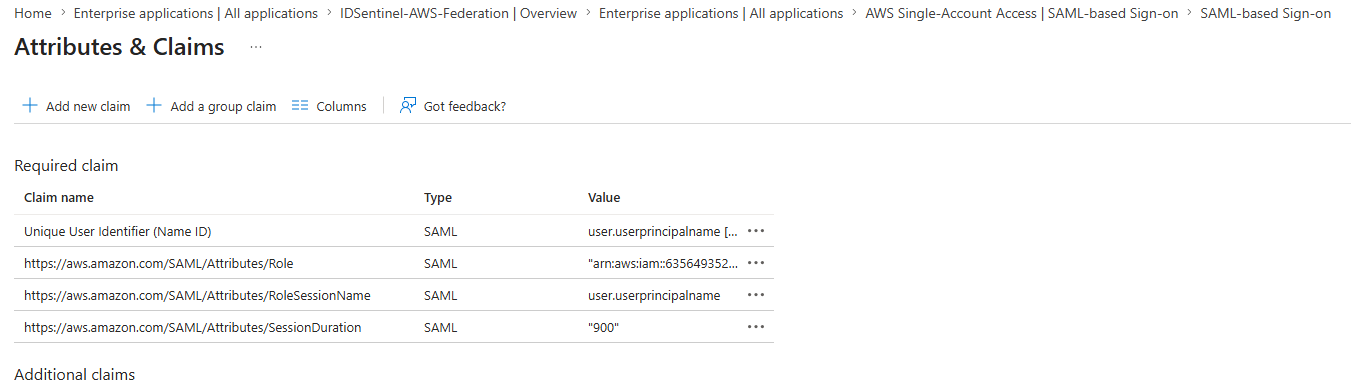The height and width of the screenshot is (380, 1351).
Task: Open the Unique User Identifier (Name ID) claim
Action: tap(118, 231)
